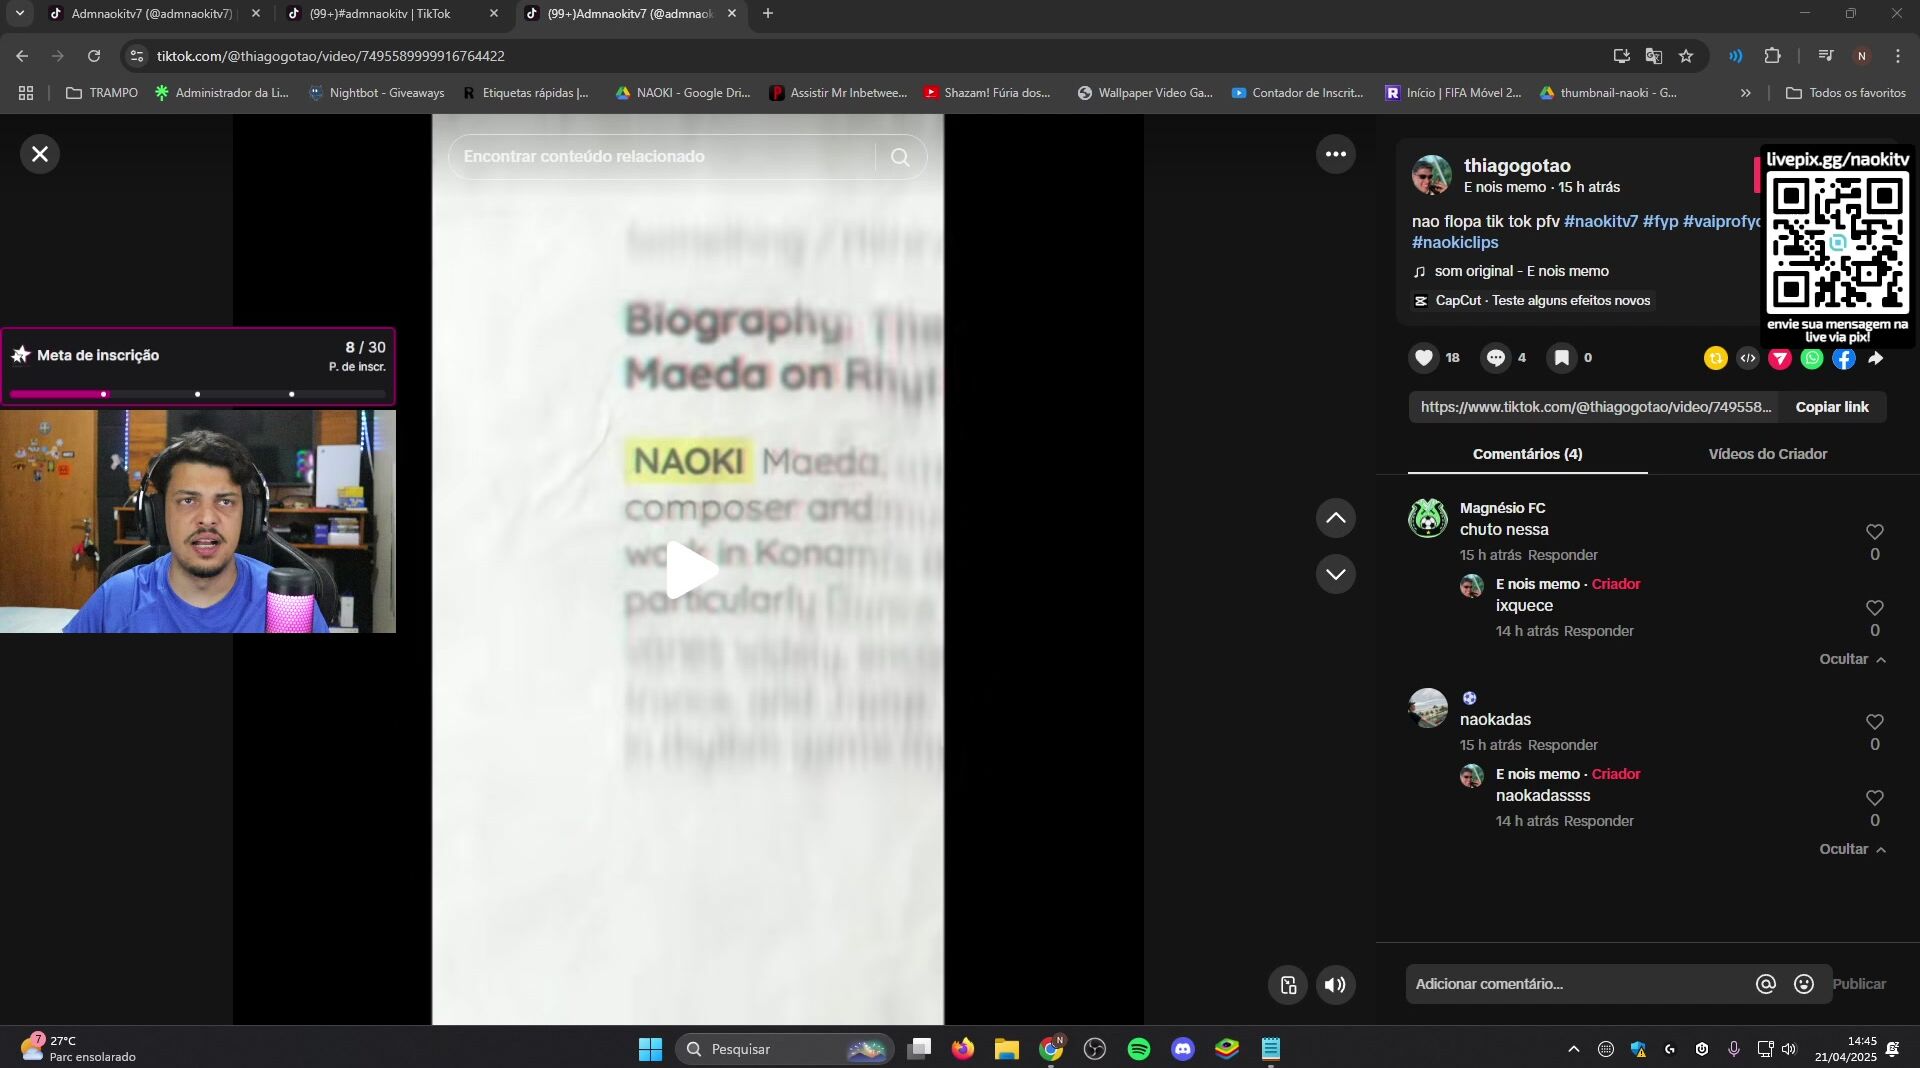Image resolution: width=1920 pixels, height=1068 pixels.
Task: Like the 'ixquece' reply
Action: 1874,608
